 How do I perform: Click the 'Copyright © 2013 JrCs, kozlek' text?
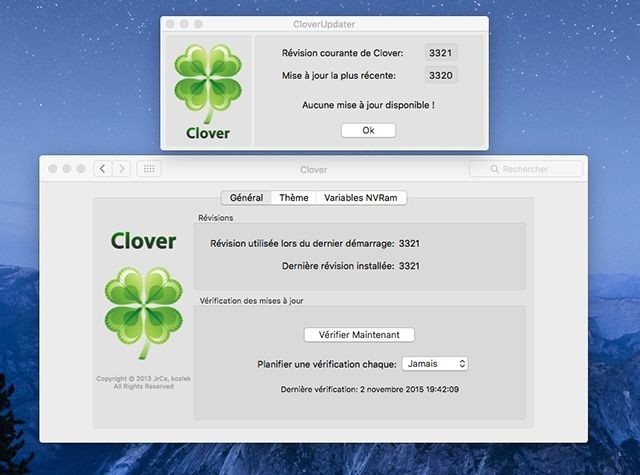click(x=144, y=378)
